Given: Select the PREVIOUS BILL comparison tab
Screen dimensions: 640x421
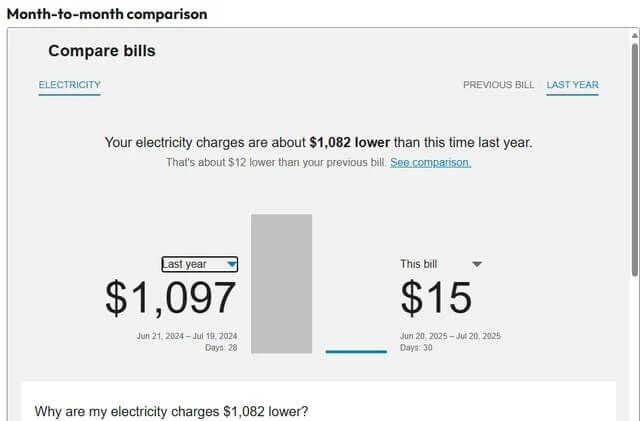Looking at the screenshot, I should pyautogui.click(x=498, y=85).
